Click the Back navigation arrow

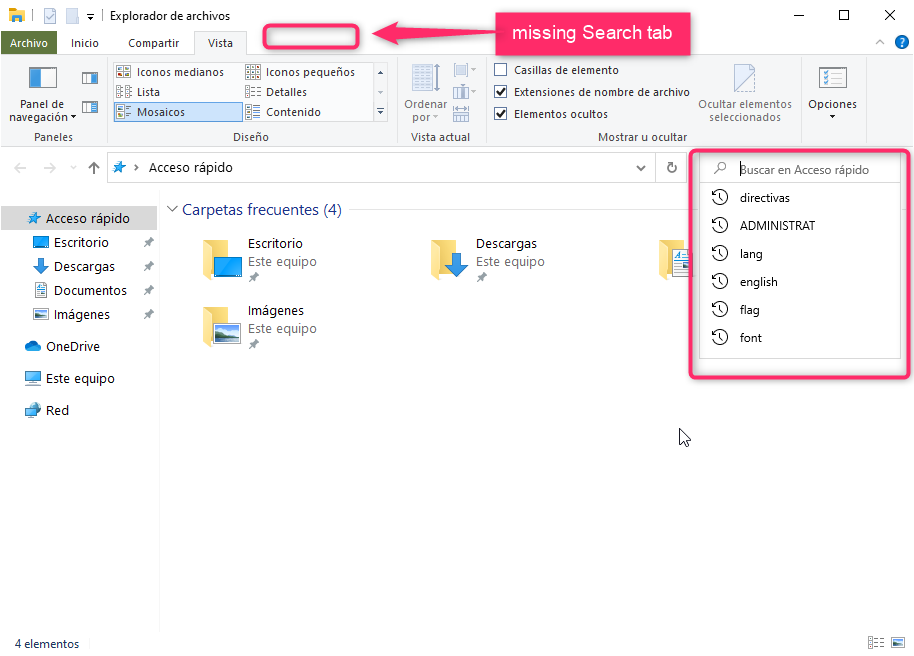[20, 168]
